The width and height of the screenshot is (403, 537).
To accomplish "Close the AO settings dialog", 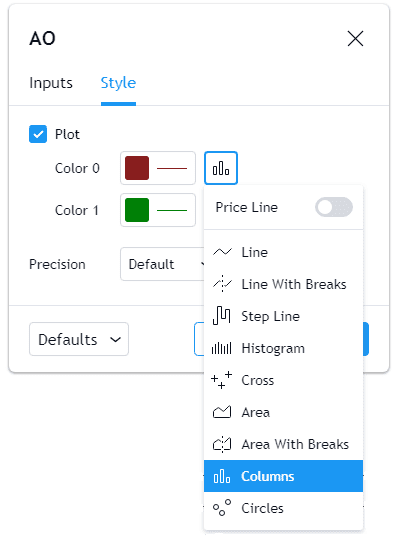I will click(x=355, y=38).
